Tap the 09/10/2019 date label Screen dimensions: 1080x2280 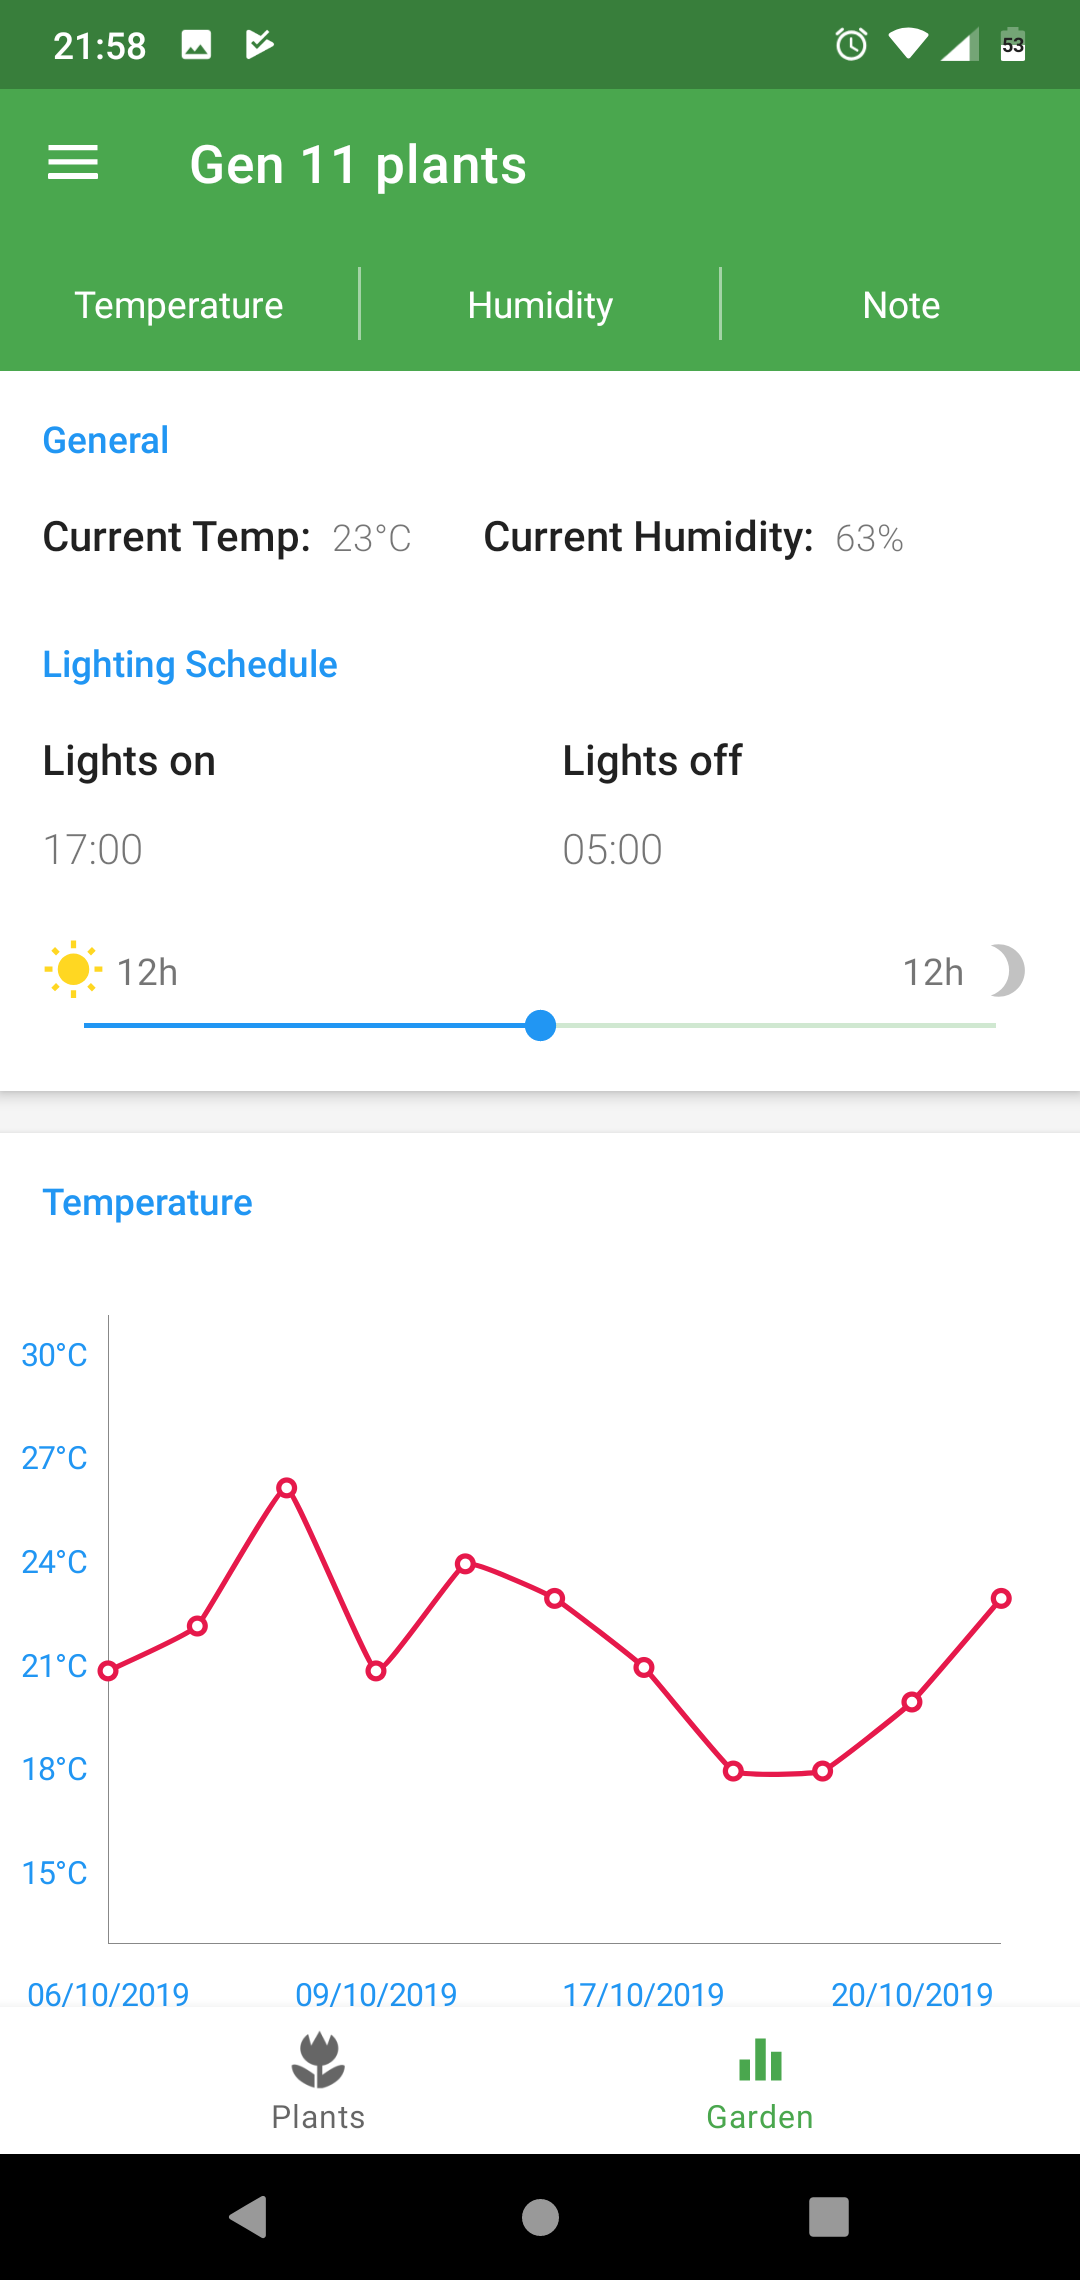(x=376, y=1994)
